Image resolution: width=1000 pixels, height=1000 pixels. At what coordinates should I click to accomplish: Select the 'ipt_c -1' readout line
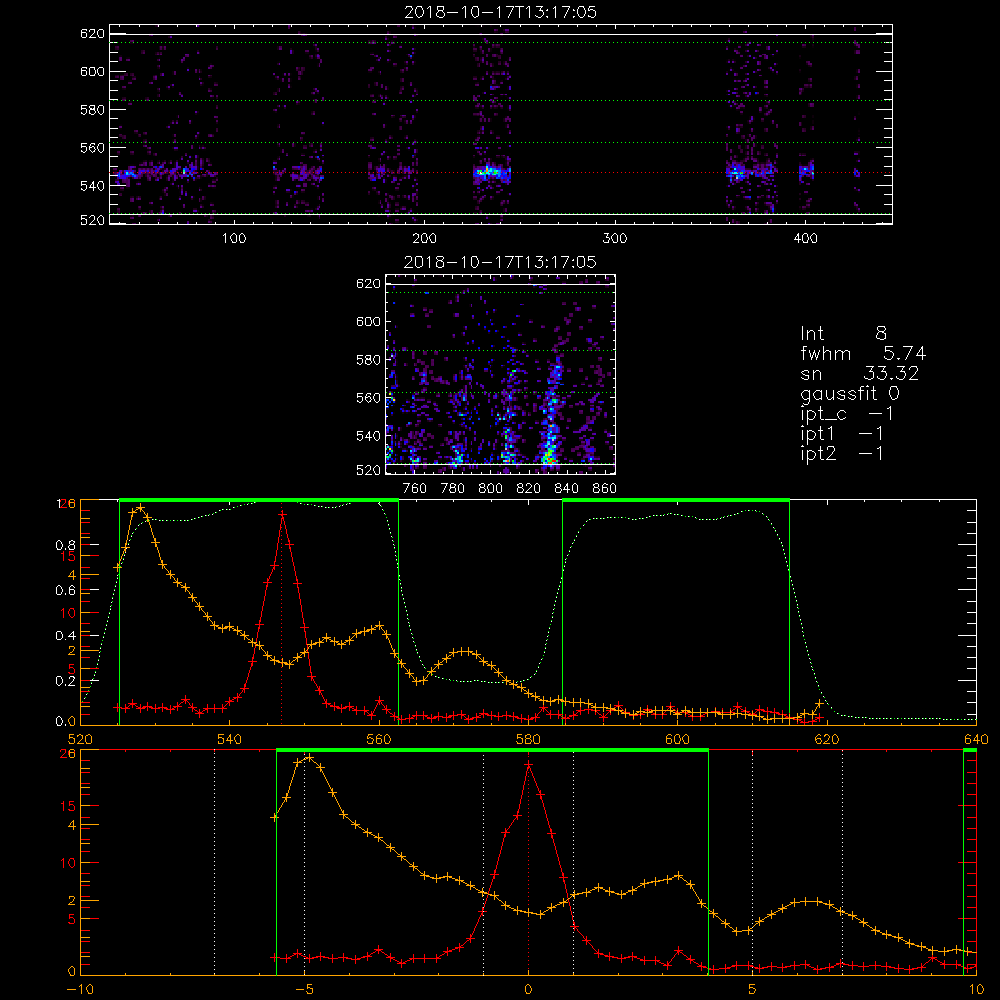pos(847,414)
